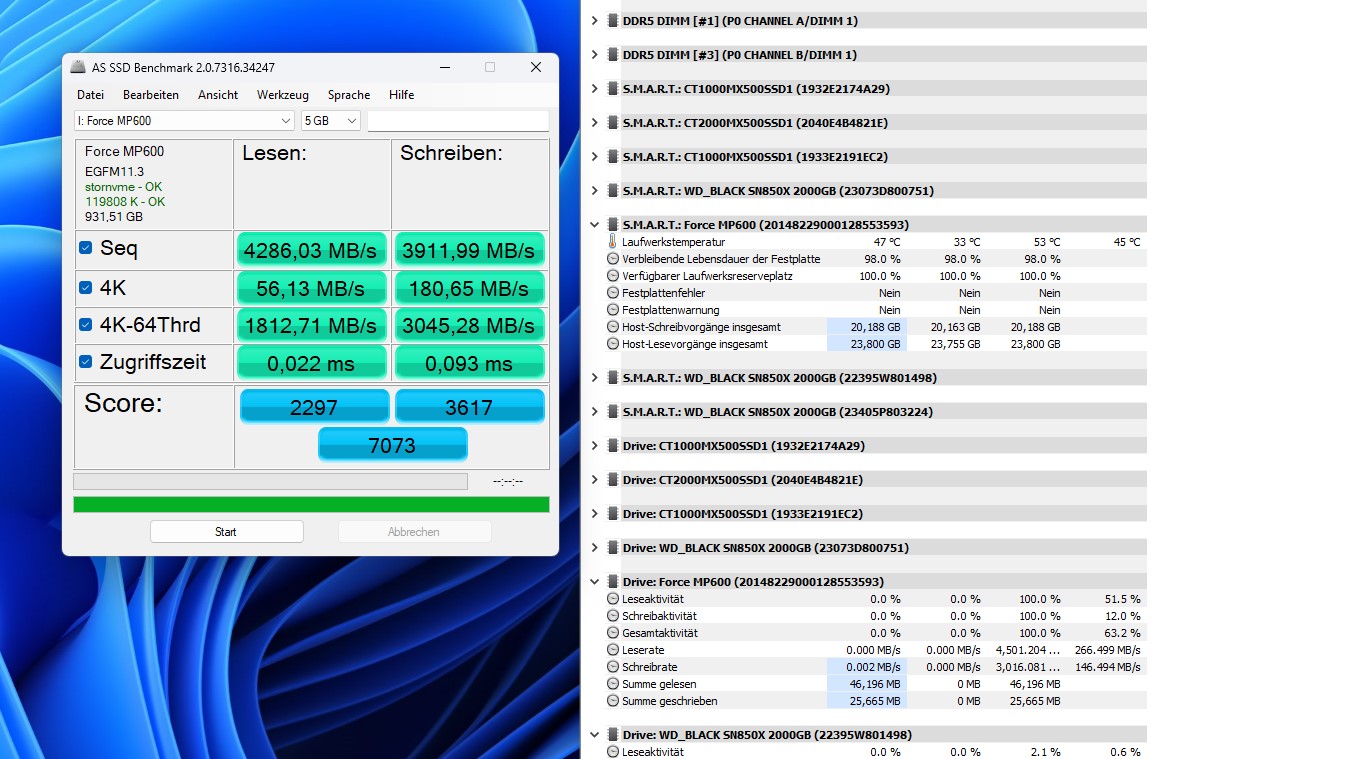Minimize the AS SSD Benchmark window
This screenshot has width=1346, height=759.
click(x=443, y=67)
